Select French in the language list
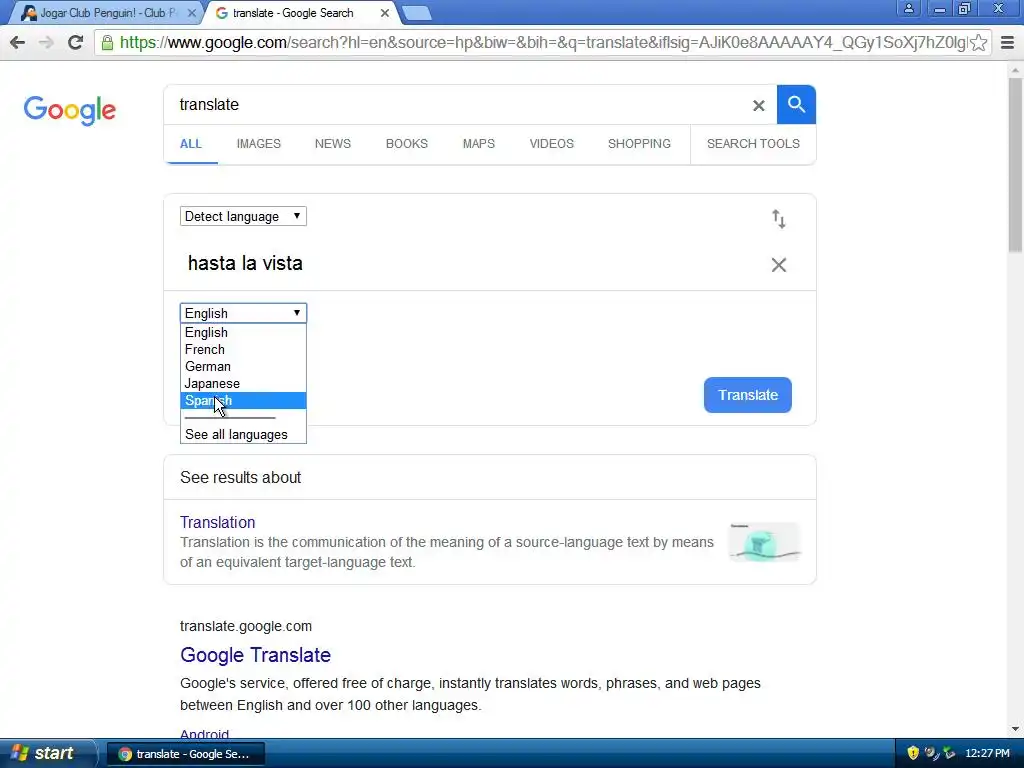Screen dimensions: 1024x768 [x=243, y=349]
